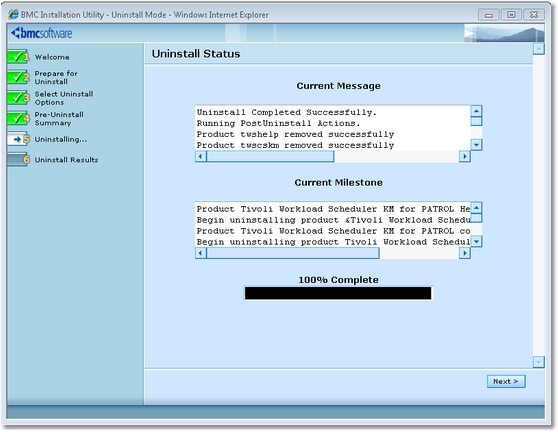
Task: Click the Uninstalling... step label
Action: pos(60,139)
